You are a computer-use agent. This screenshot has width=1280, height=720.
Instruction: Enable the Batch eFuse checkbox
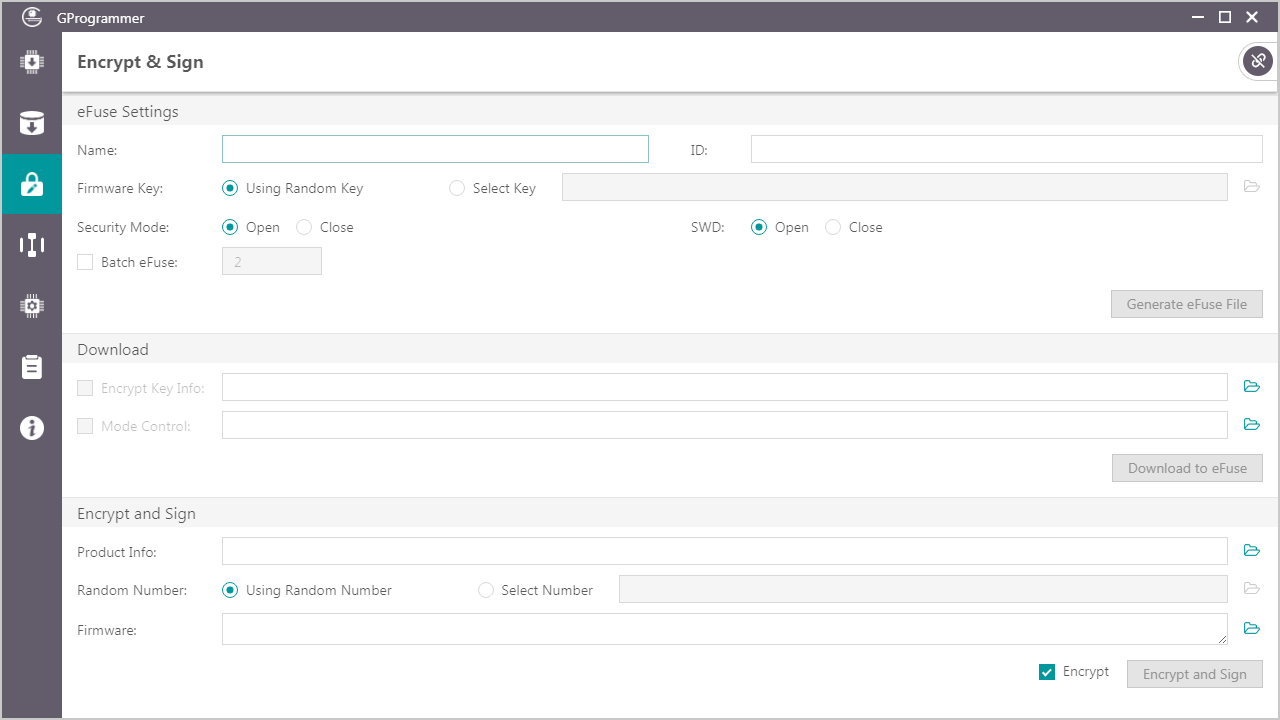tap(86, 262)
